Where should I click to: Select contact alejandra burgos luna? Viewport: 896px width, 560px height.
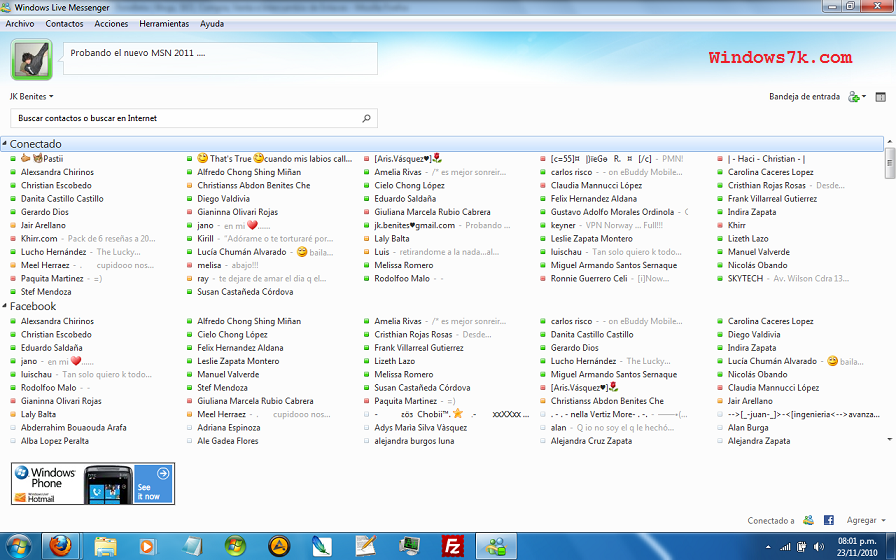[414, 441]
